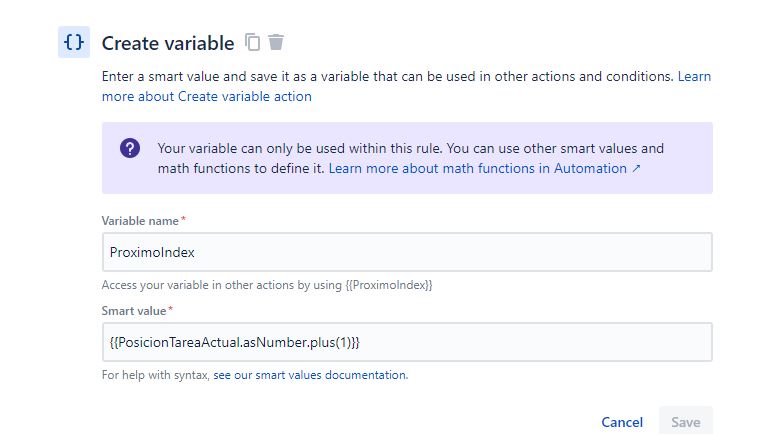The image size is (782, 434).
Task: Cancel the Create variable changes
Action: pos(622,422)
